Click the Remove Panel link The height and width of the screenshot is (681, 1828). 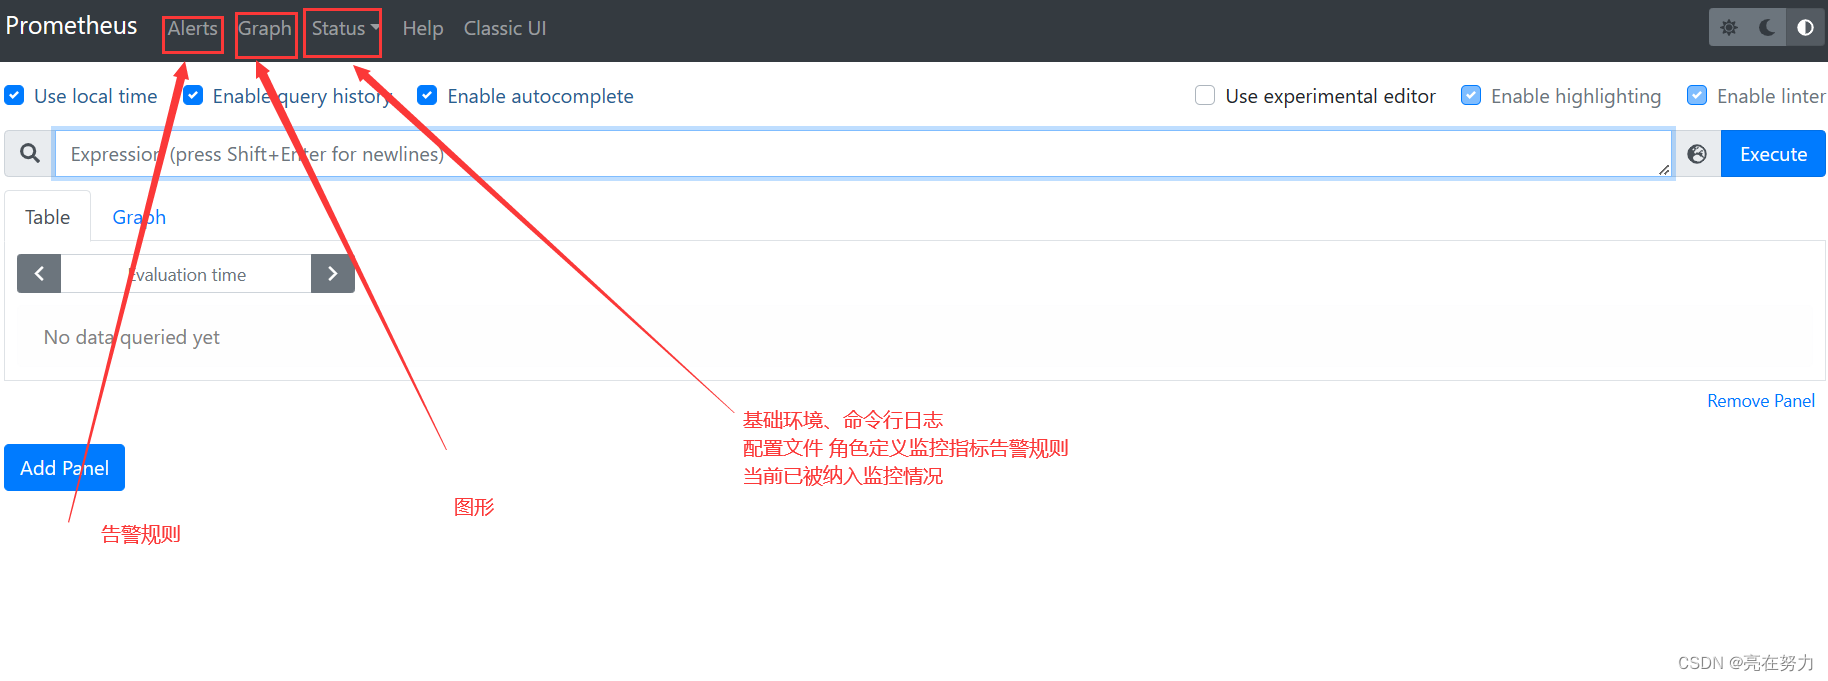click(x=1761, y=400)
